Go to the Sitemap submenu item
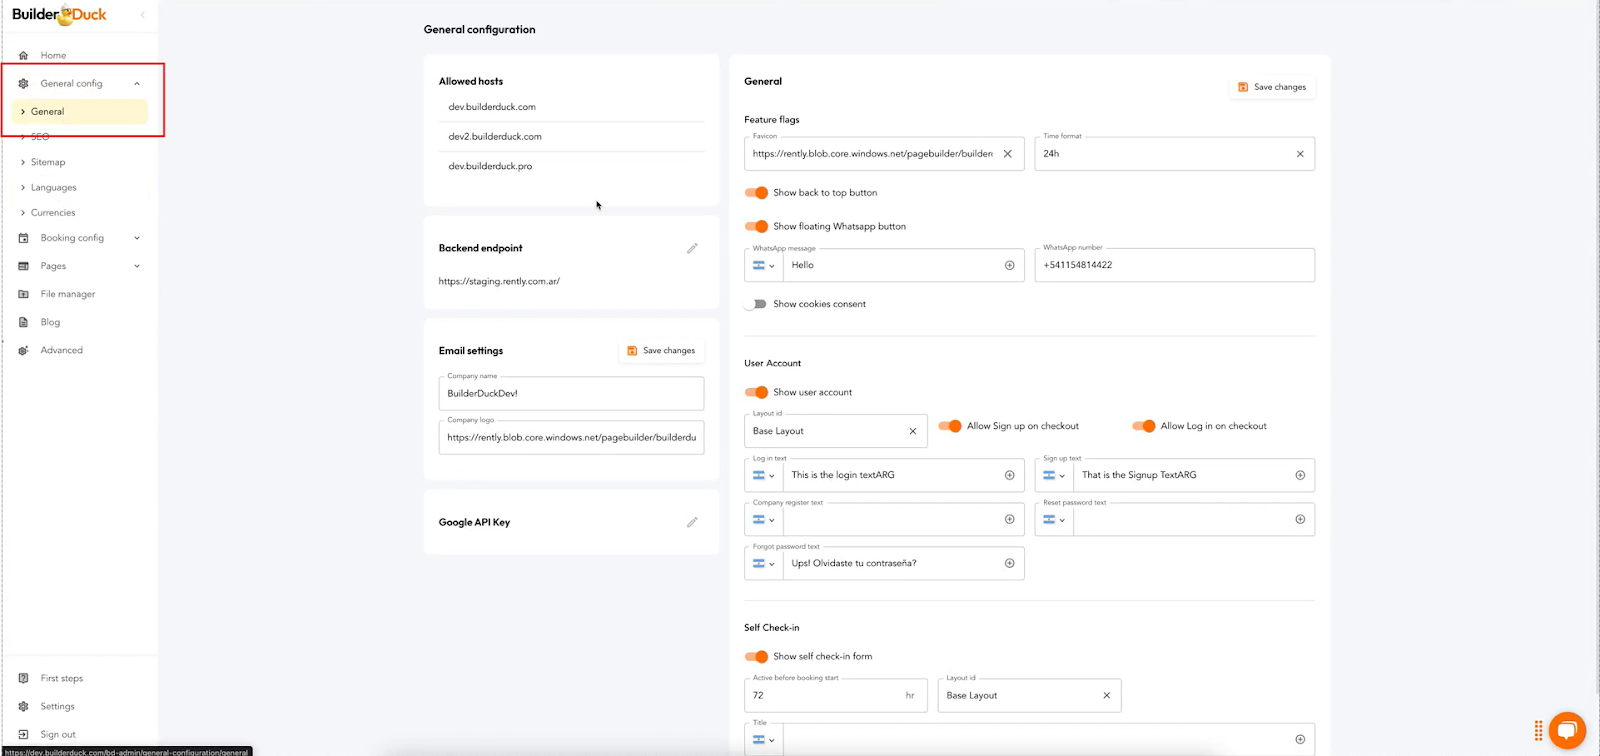 click(x=48, y=162)
